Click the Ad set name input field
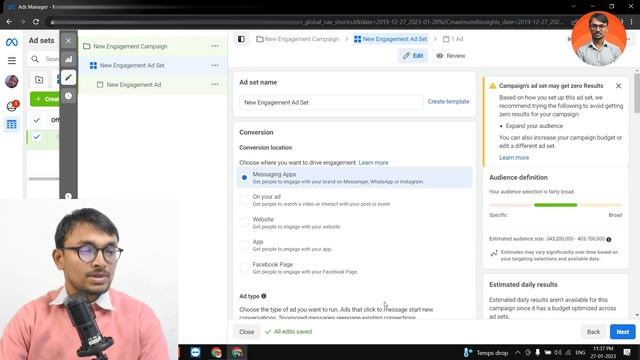 click(x=331, y=102)
